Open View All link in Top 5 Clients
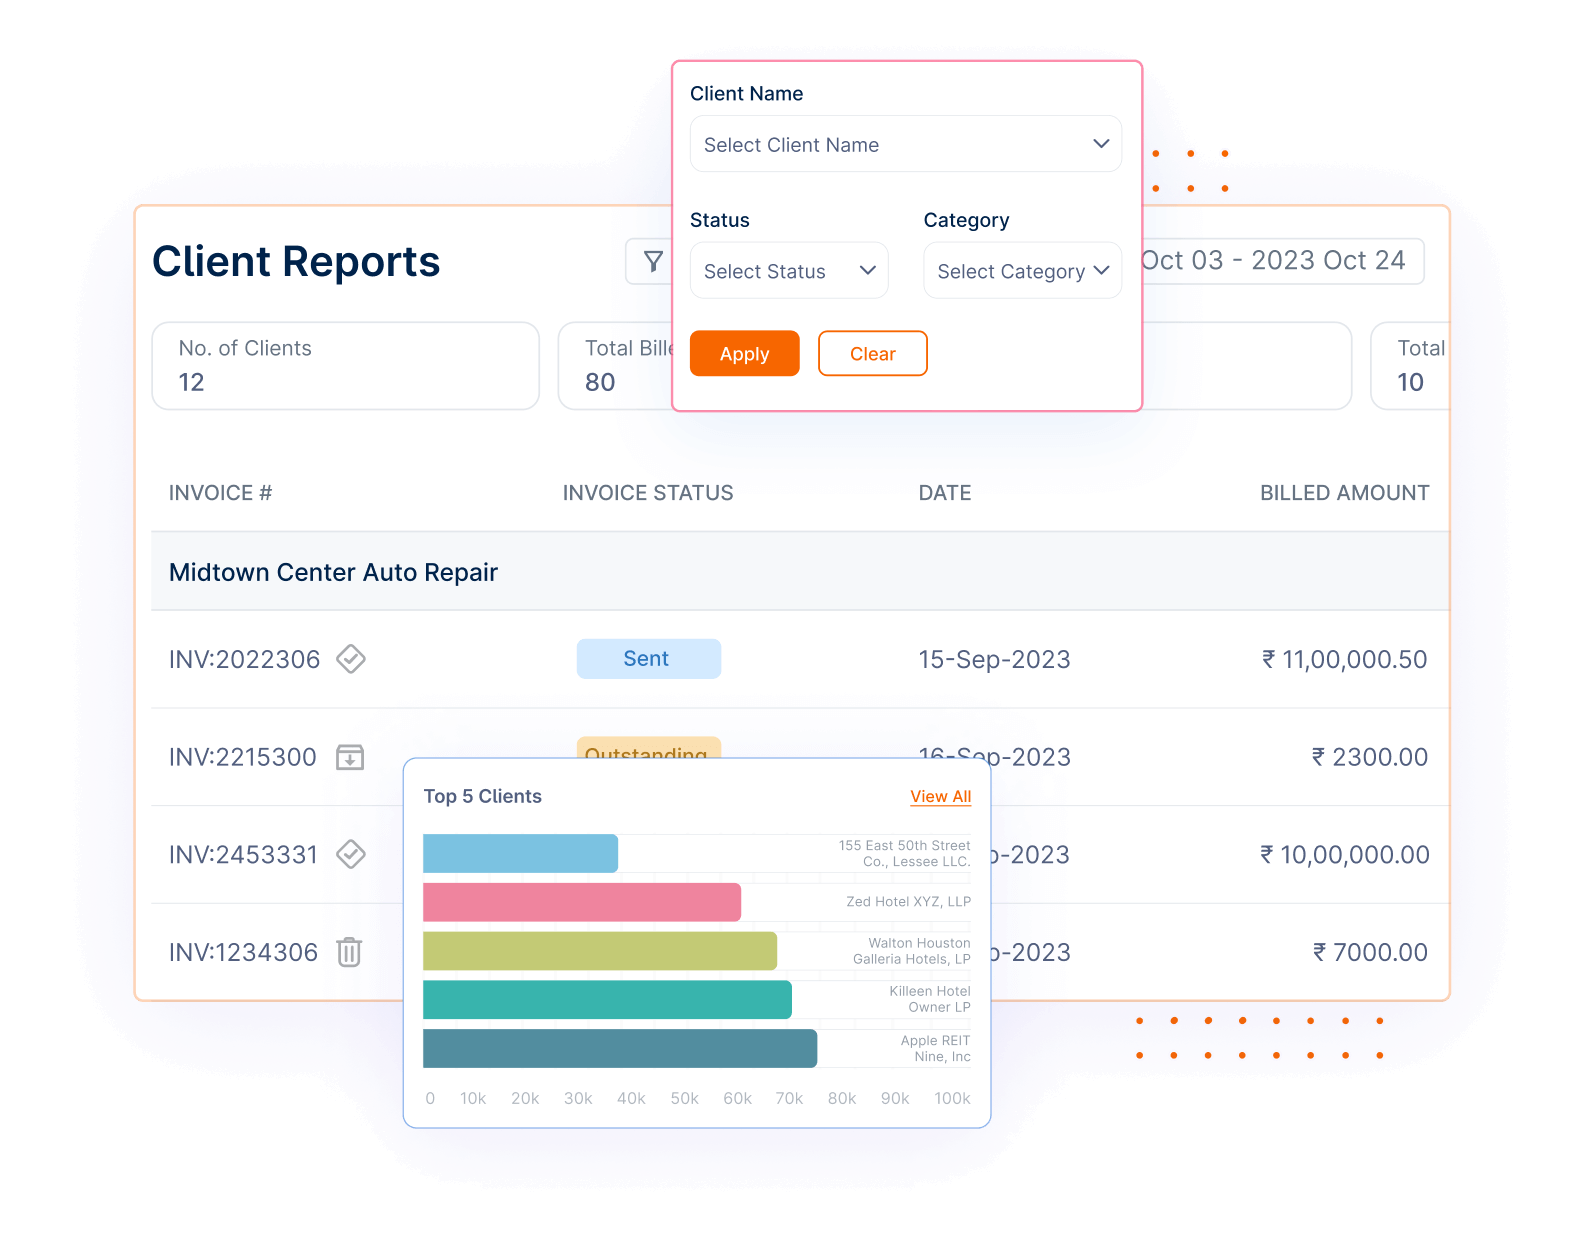The height and width of the screenshot is (1239, 1582). click(x=940, y=796)
